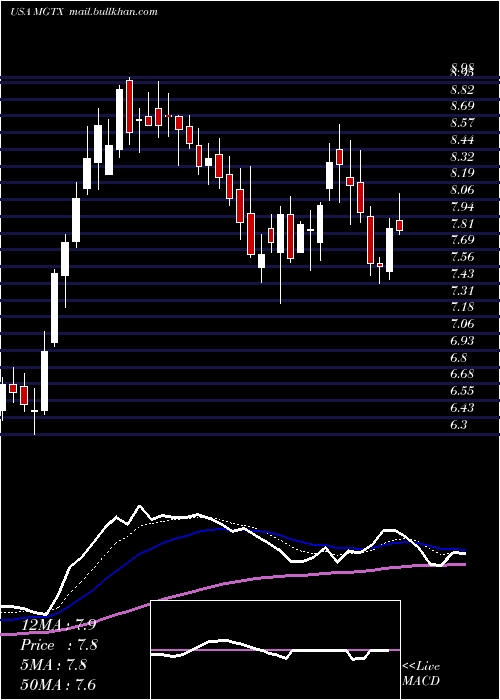Select the 6.55 price axis label
500x700 pixels.
coord(462,391)
